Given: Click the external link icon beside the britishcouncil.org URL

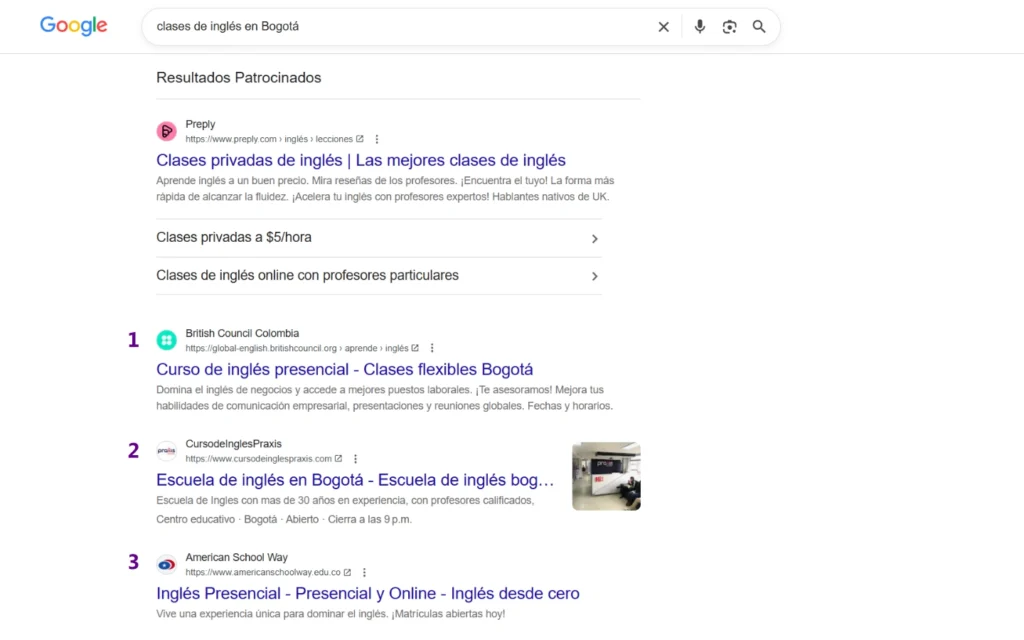Looking at the screenshot, I should [x=415, y=347].
